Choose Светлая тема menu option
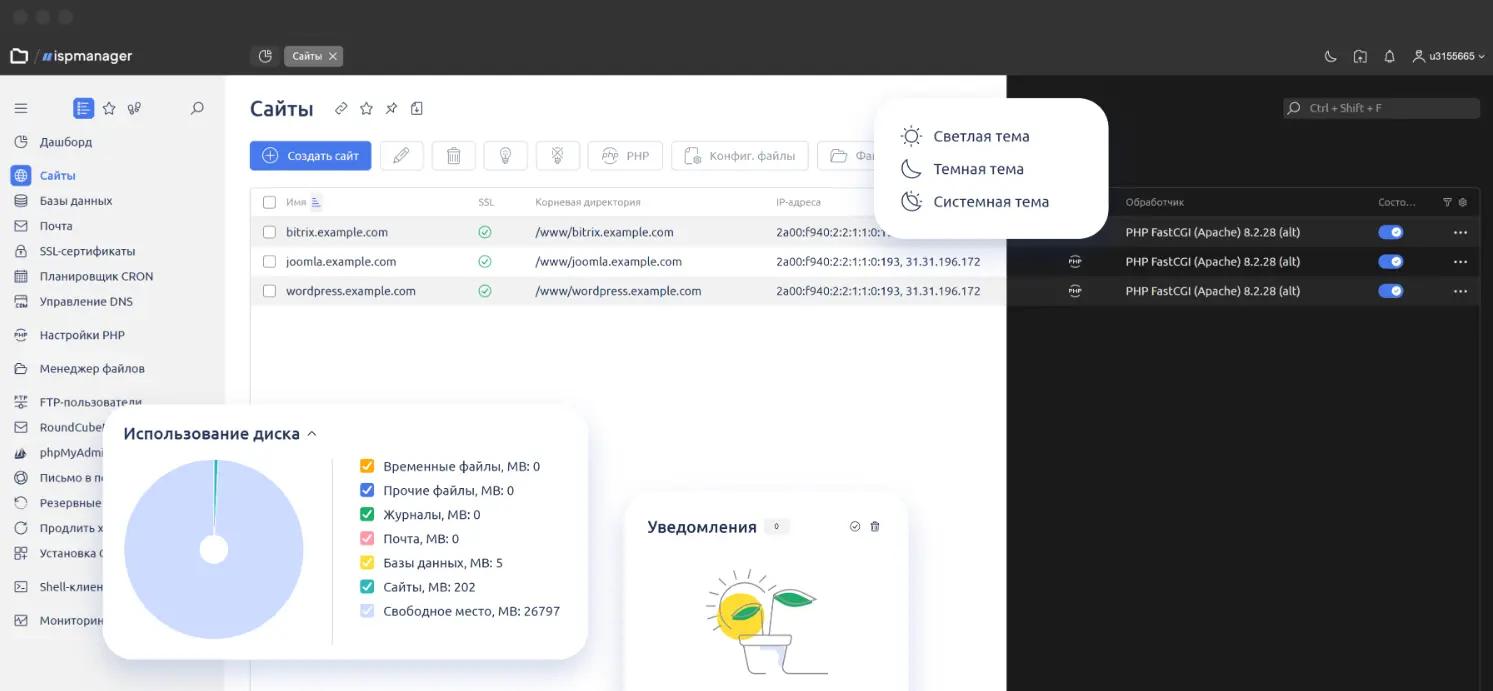The width and height of the screenshot is (1493, 691). (965, 136)
